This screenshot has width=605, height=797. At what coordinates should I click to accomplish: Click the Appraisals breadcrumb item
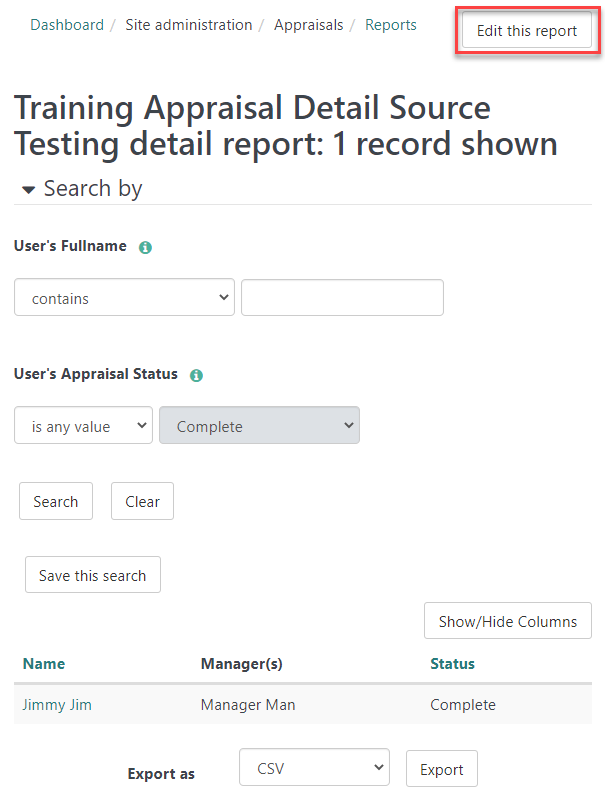coord(308,25)
